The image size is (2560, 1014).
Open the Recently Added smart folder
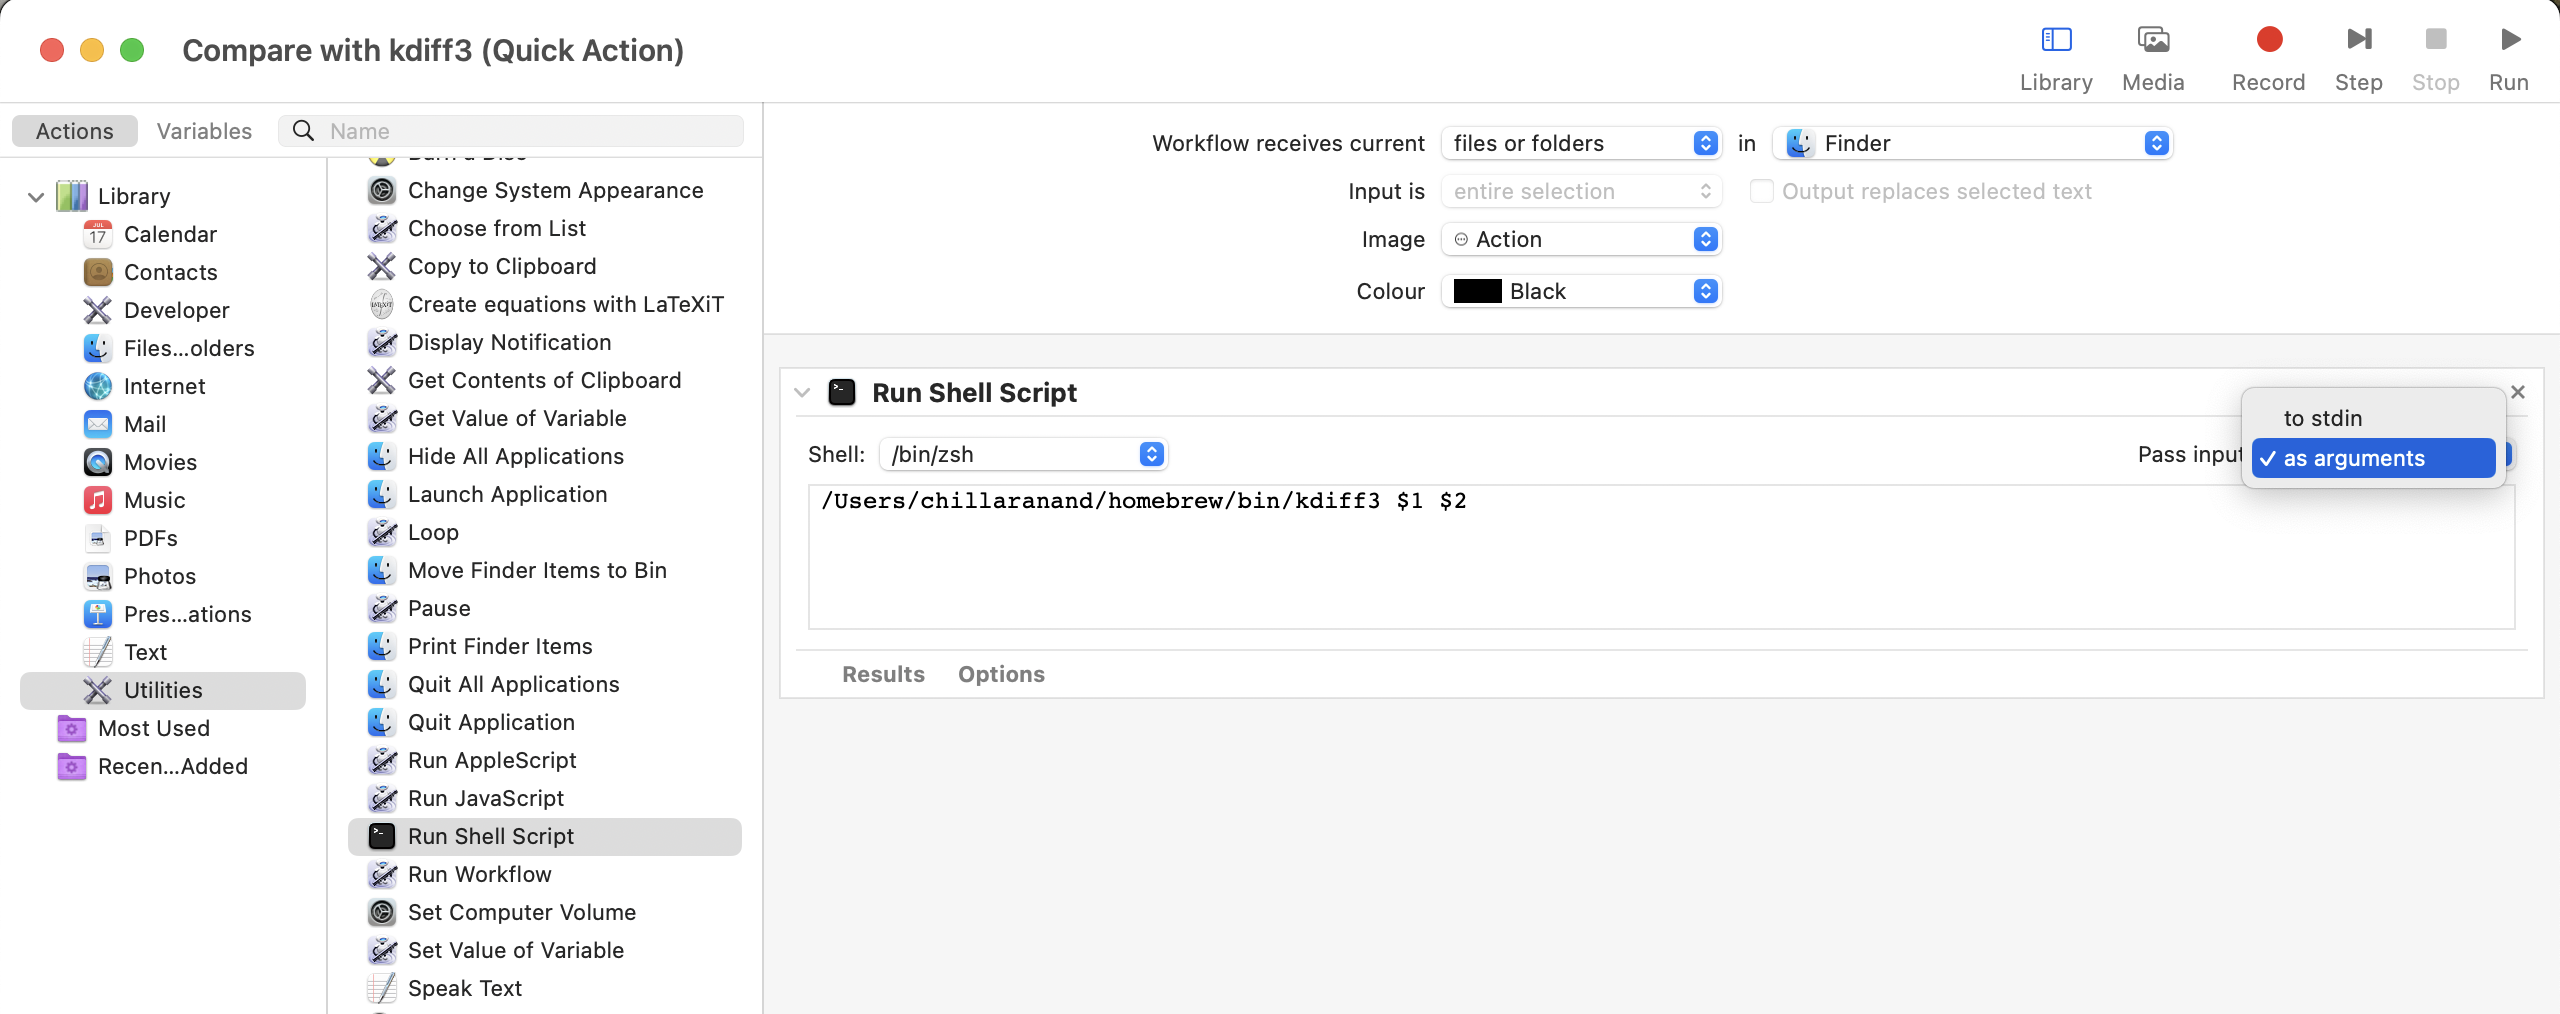[172, 766]
